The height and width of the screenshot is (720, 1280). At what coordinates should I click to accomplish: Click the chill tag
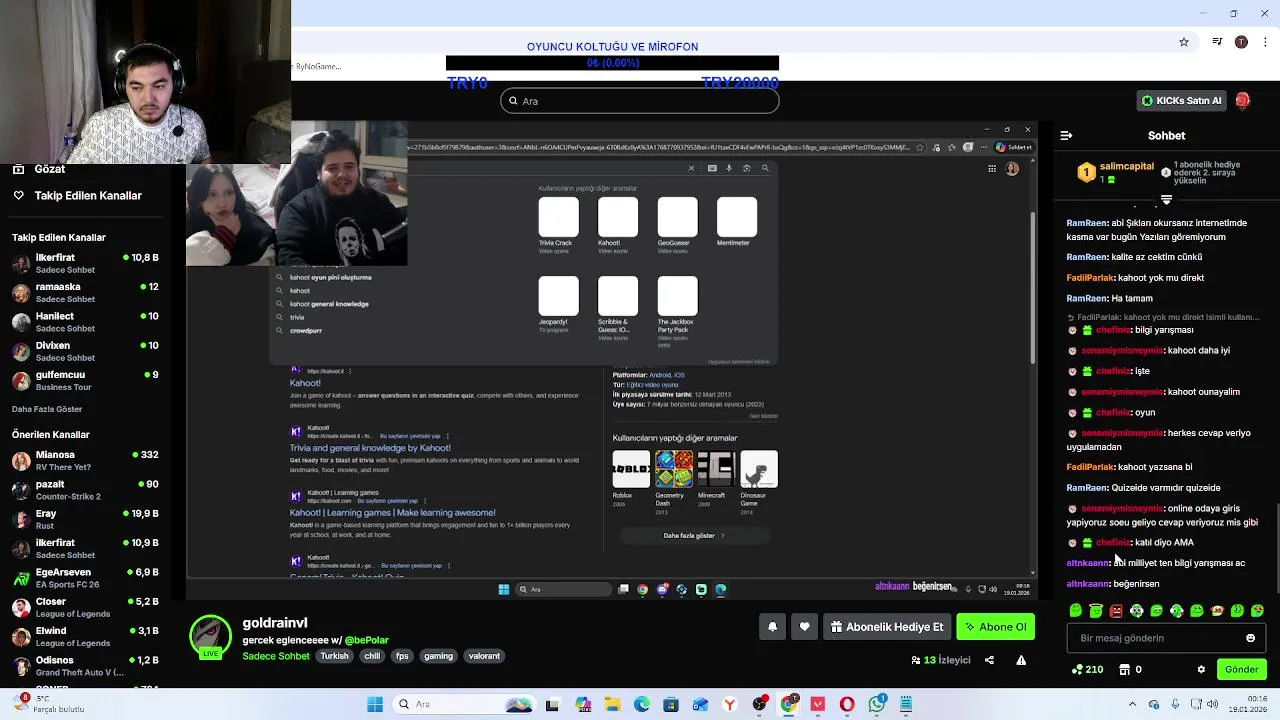(x=372, y=656)
